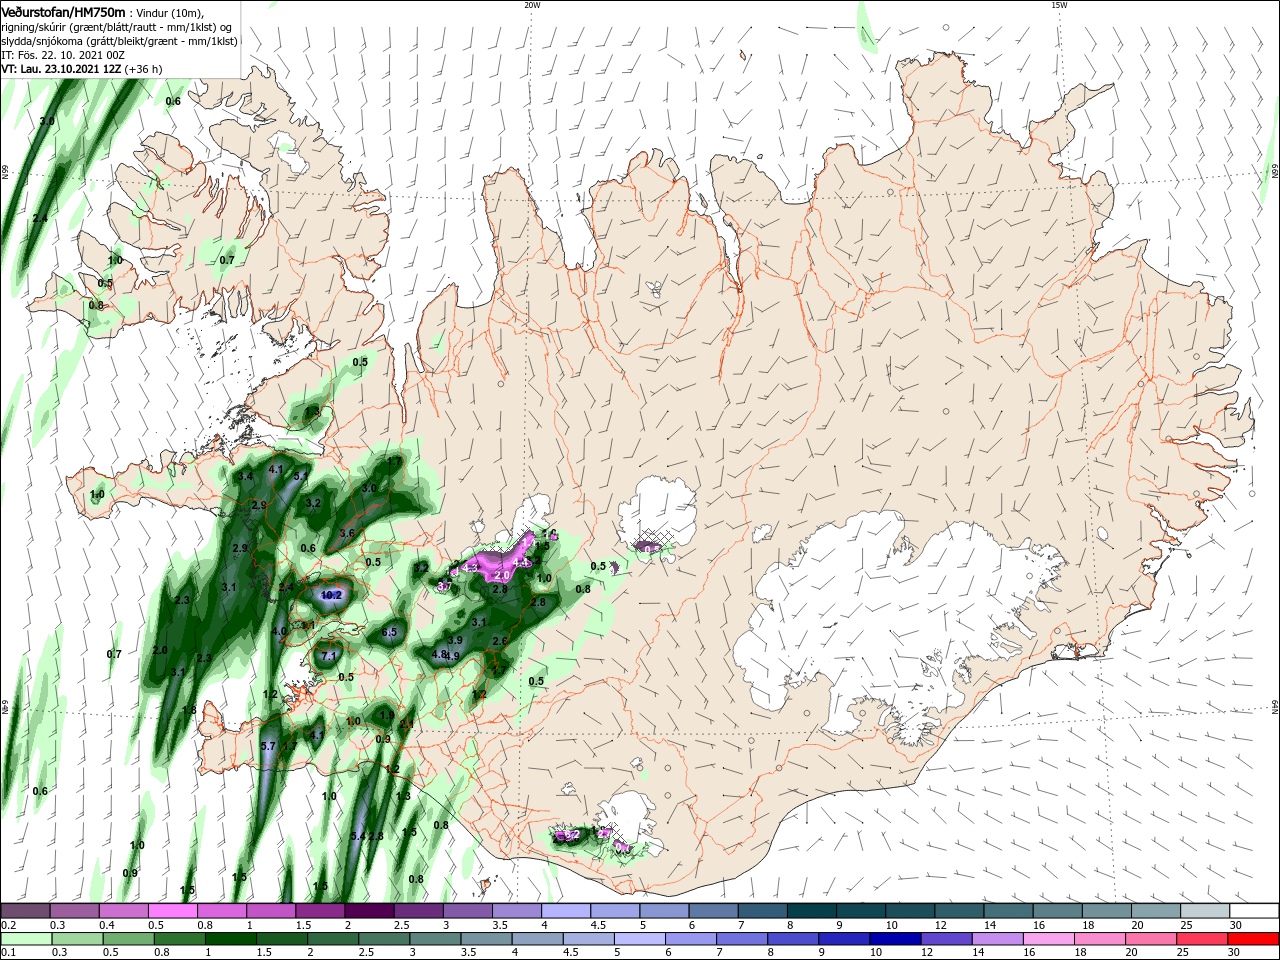This screenshot has width=1280, height=960.
Task: Click the 64N latitude label on the right edge
Action: click(1275, 706)
